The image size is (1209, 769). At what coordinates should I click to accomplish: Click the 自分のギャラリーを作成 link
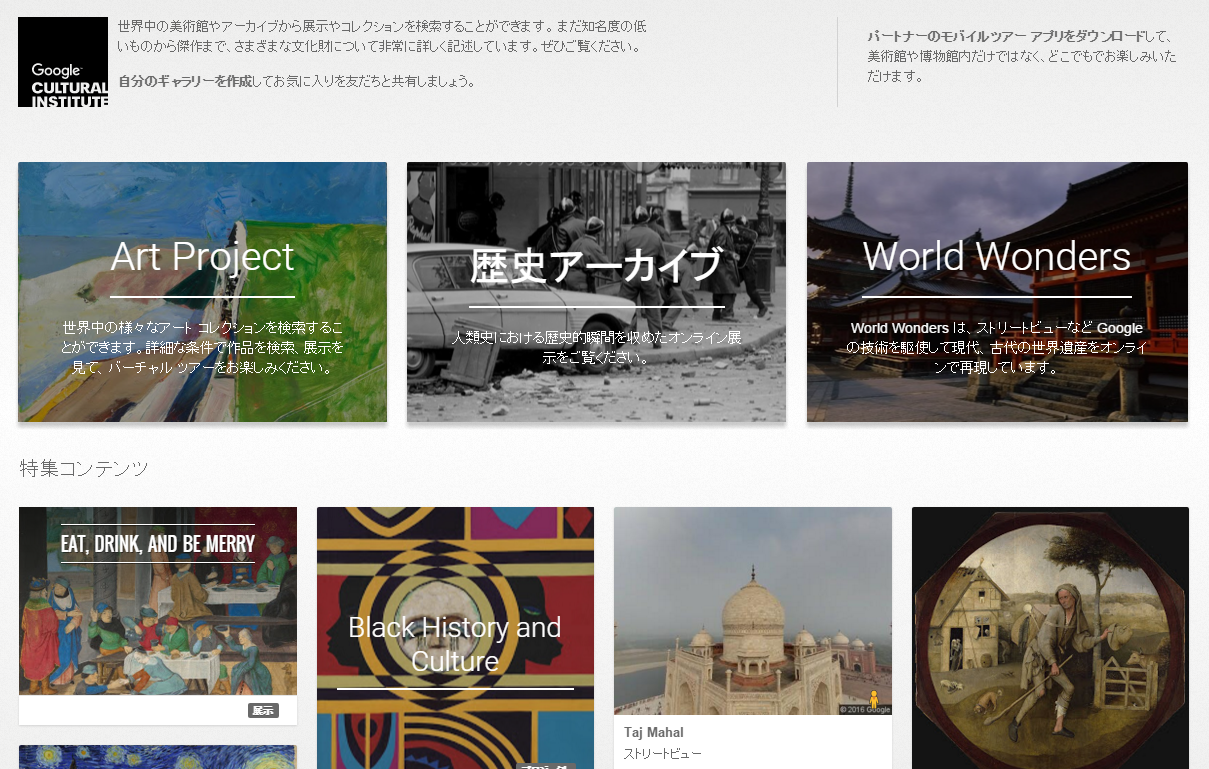tap(185, 81)
